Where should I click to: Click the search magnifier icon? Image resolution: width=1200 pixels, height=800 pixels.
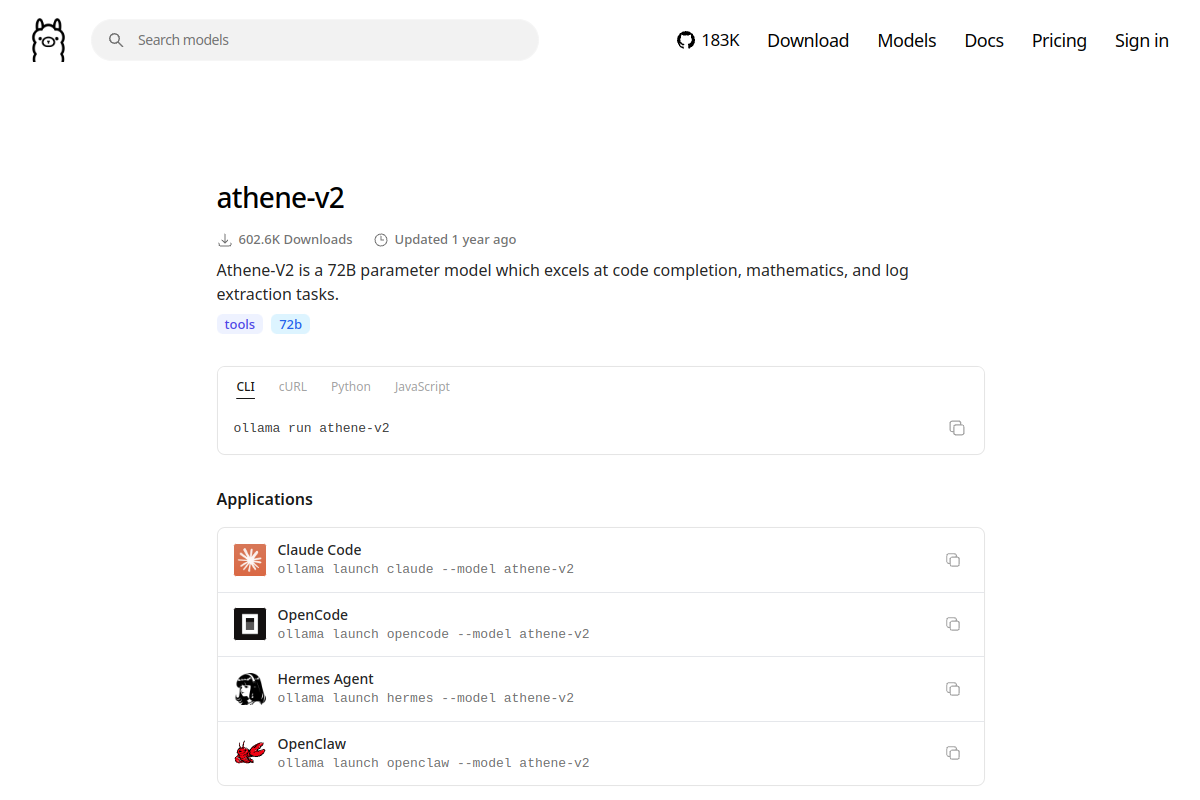[116, 40]
